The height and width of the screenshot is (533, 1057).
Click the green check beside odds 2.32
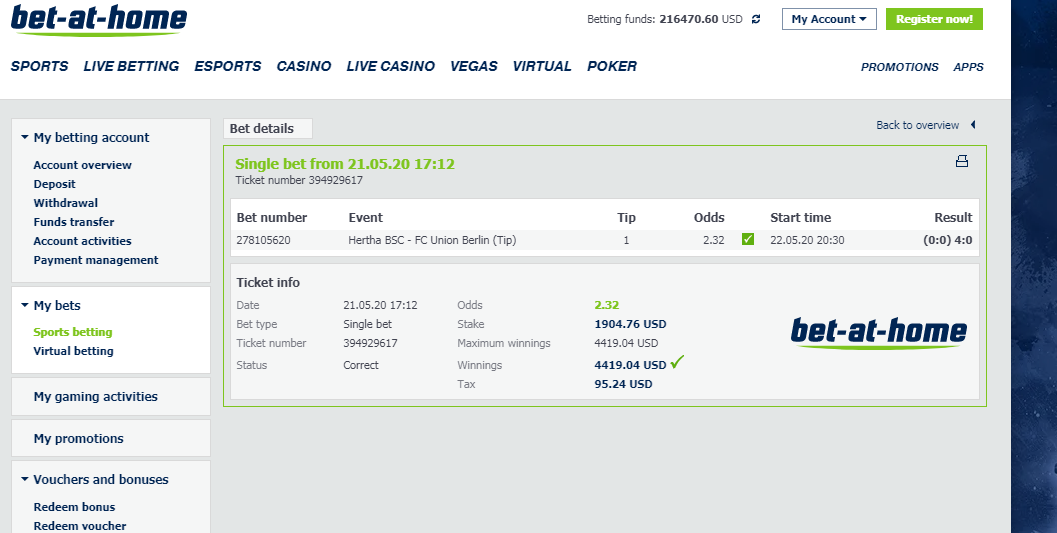[748, 239]
